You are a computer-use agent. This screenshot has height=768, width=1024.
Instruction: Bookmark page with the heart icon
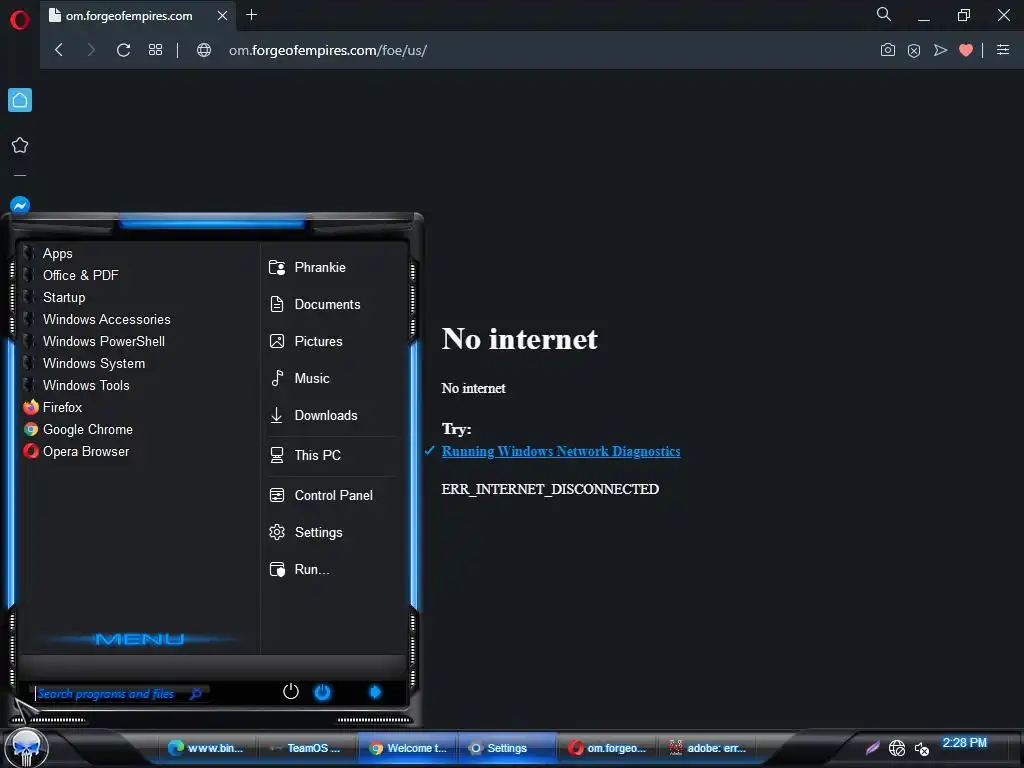[x=966, y=50]
